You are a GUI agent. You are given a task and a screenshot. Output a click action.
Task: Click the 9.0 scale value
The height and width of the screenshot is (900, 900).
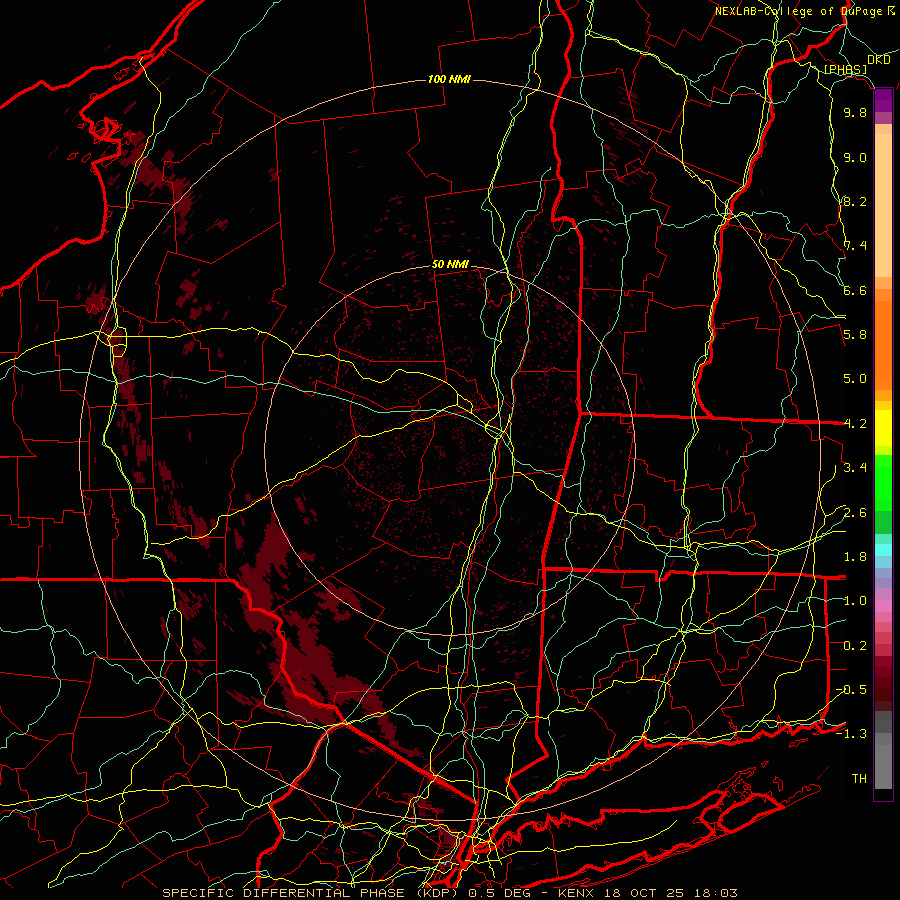pyautogui.click(x=855, y=157)
